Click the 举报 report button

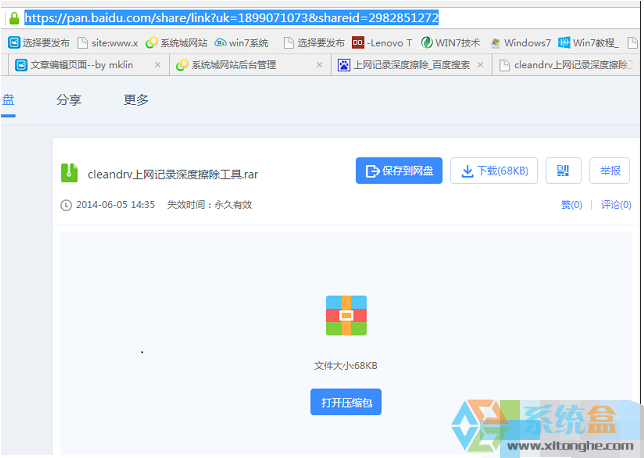coord(610,170)
